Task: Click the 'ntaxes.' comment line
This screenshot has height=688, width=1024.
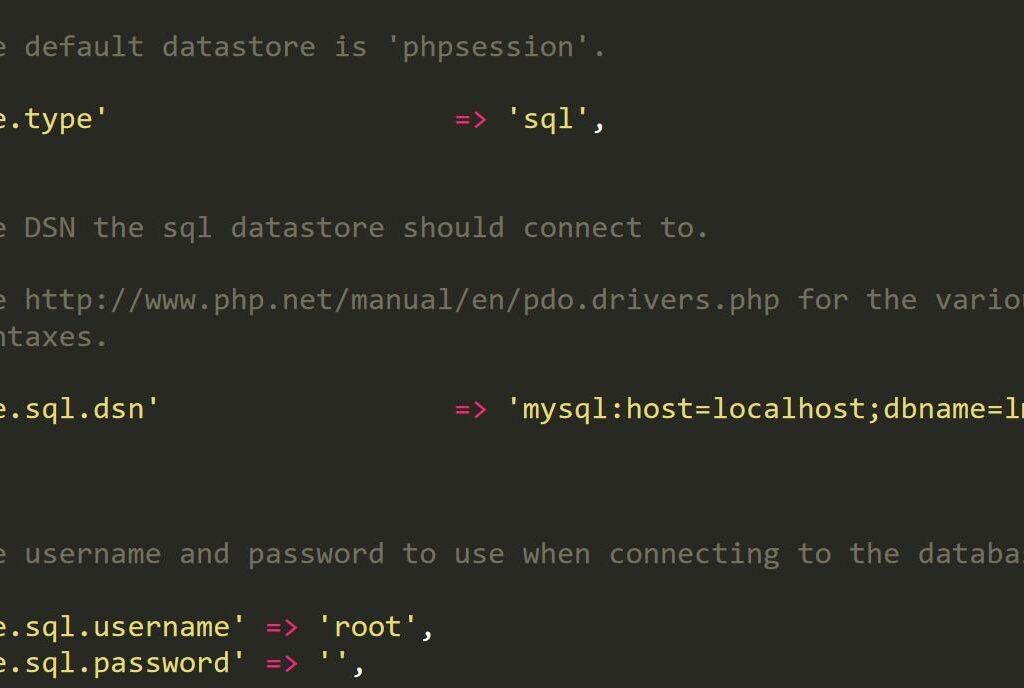Action: pos(54,337)
